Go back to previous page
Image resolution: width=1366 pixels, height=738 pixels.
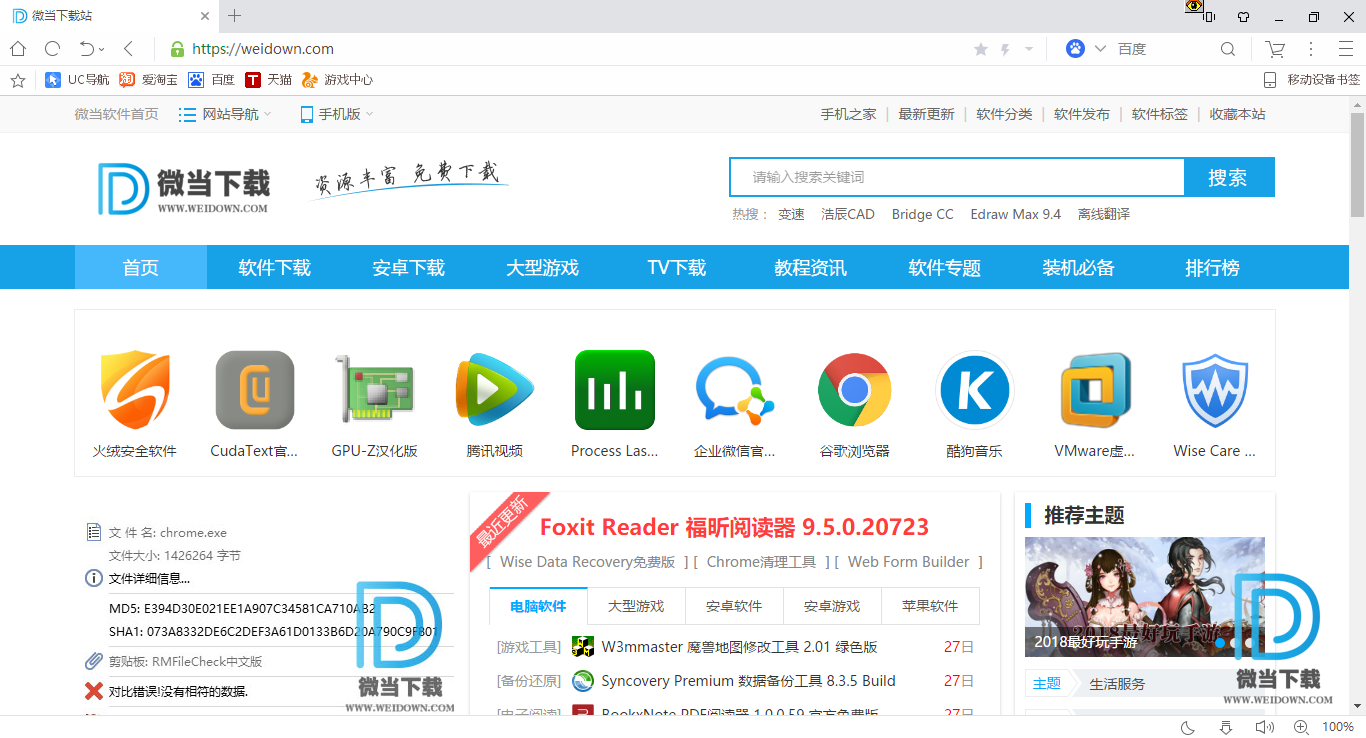pos(128,49)
